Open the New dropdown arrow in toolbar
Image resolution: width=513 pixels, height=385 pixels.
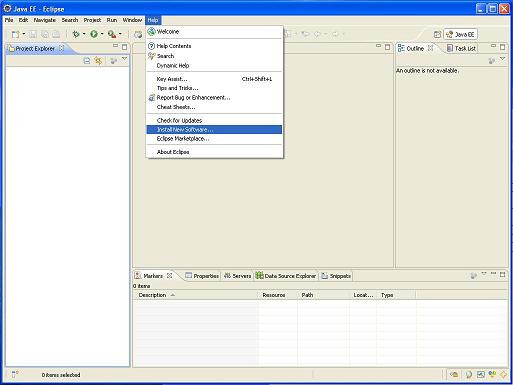(24, 34)
